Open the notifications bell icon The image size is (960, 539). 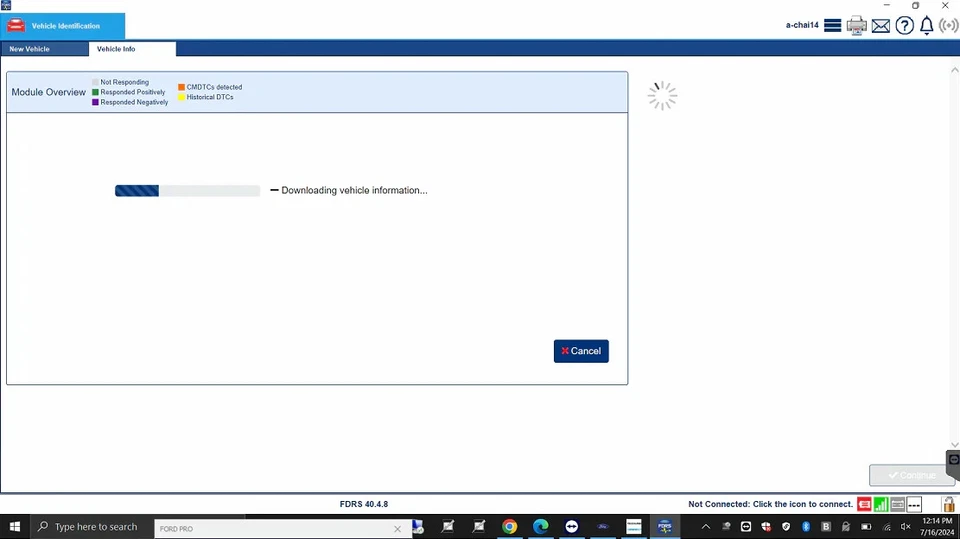[x=926, y=25]
